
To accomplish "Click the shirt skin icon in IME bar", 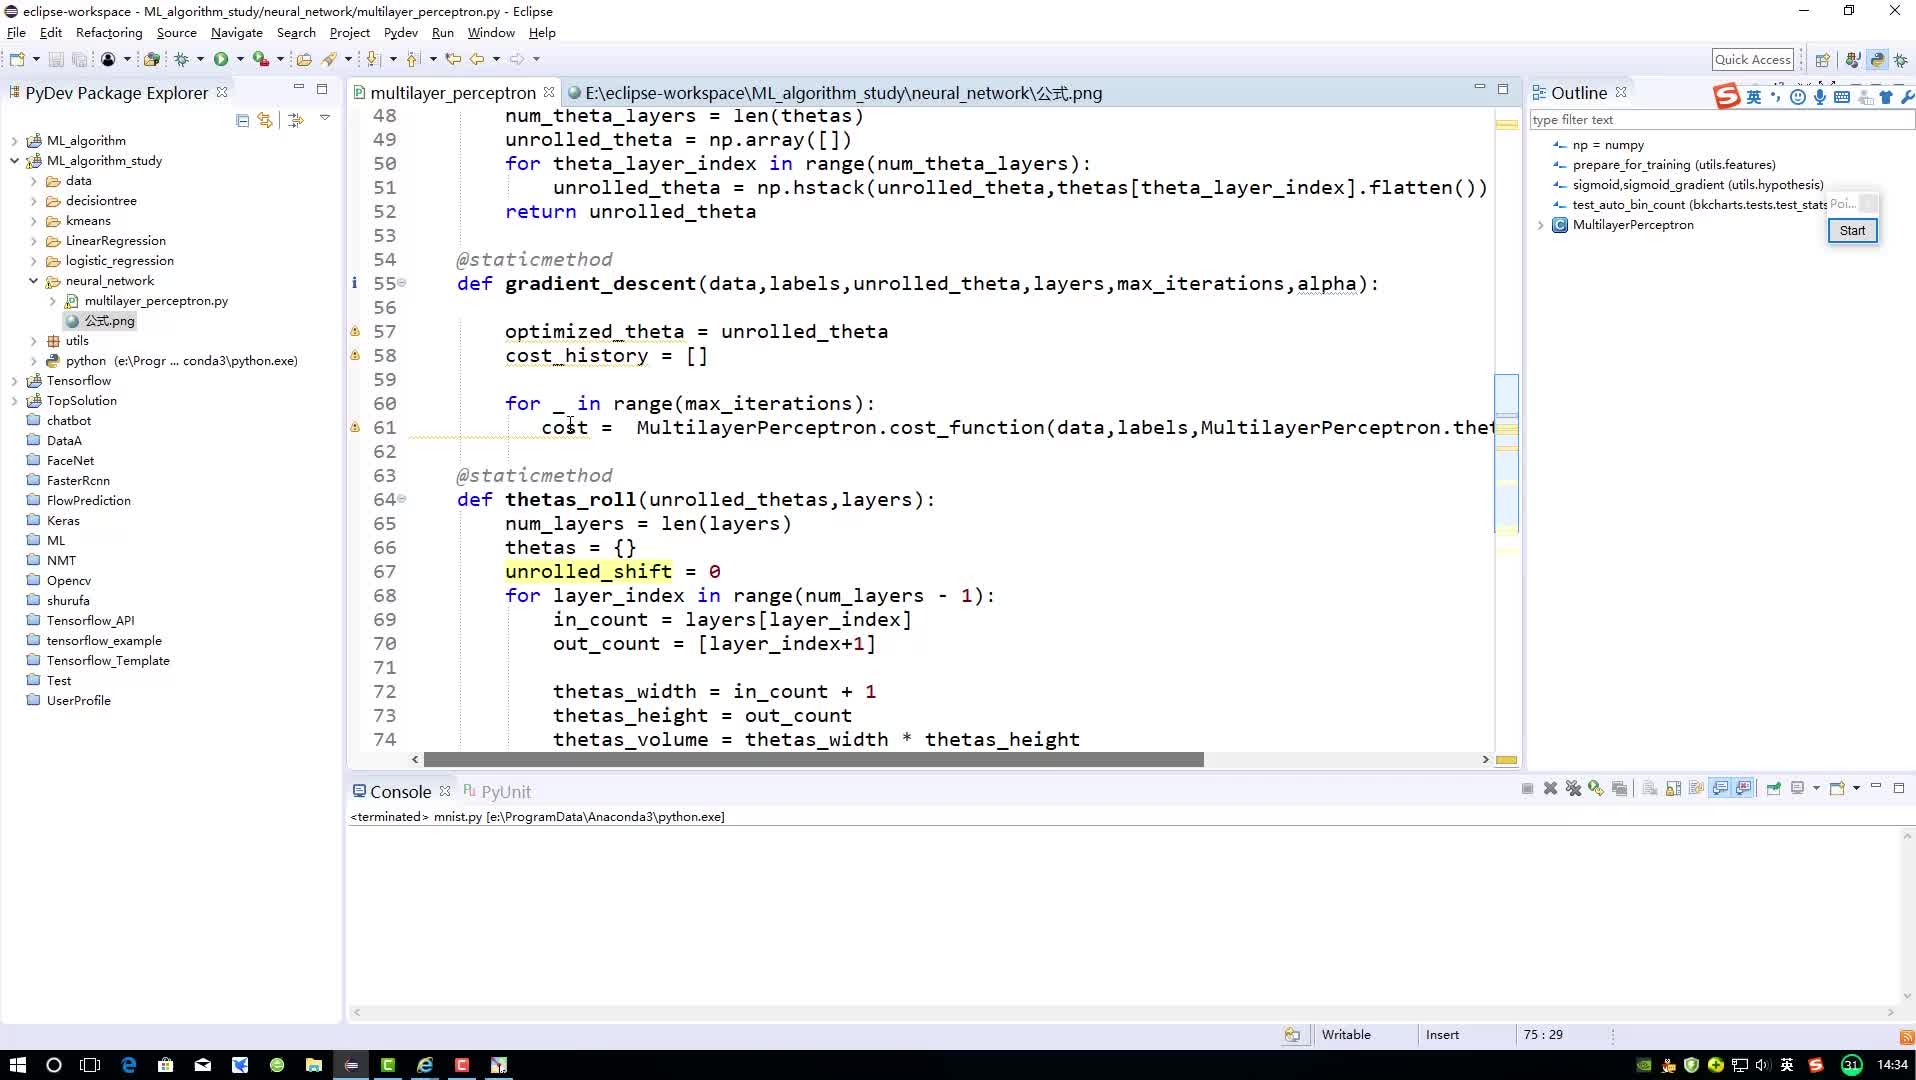I will click(1886, 97).
